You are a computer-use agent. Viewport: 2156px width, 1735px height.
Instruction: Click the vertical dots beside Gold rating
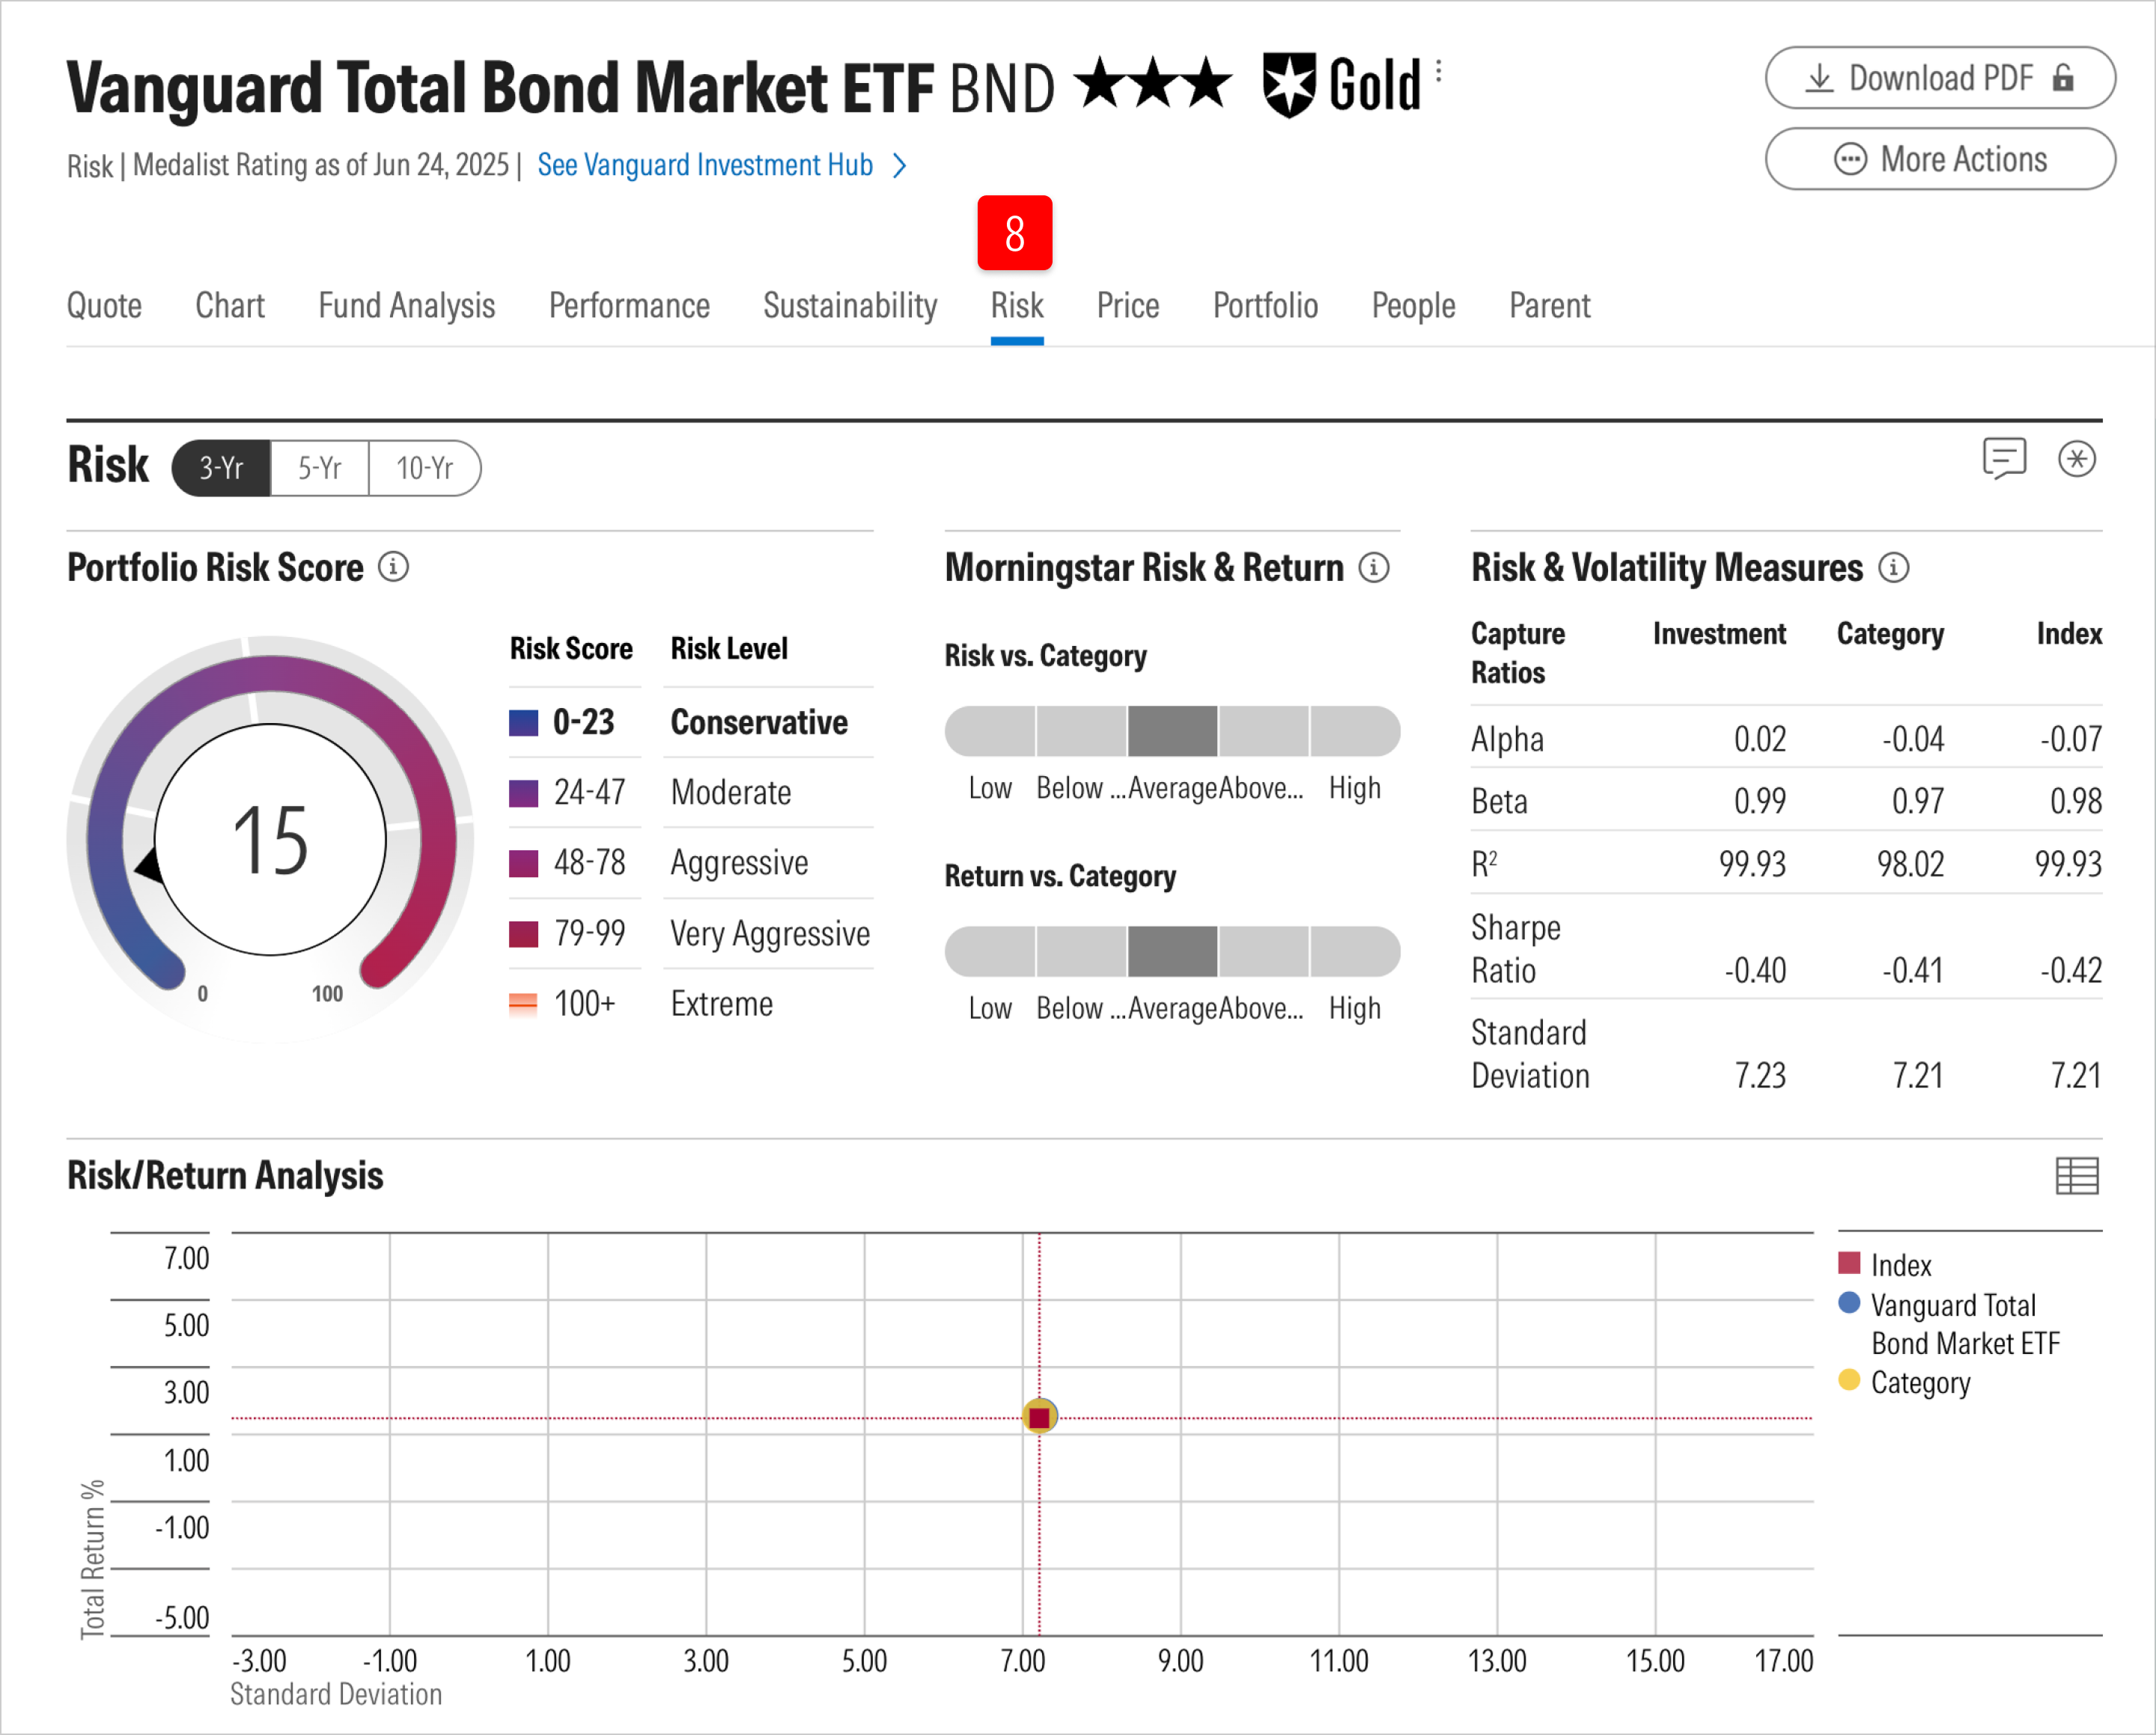(1438, 71)
